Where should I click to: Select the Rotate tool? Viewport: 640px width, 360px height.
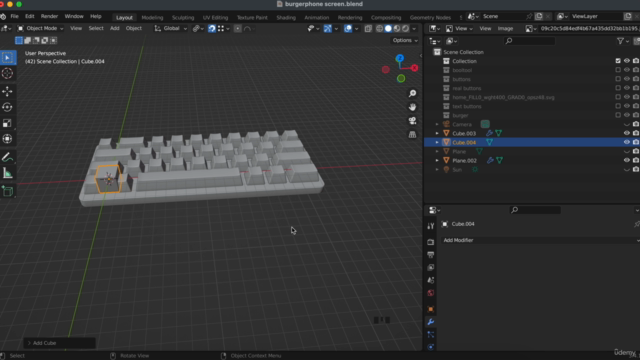point(7,107)
